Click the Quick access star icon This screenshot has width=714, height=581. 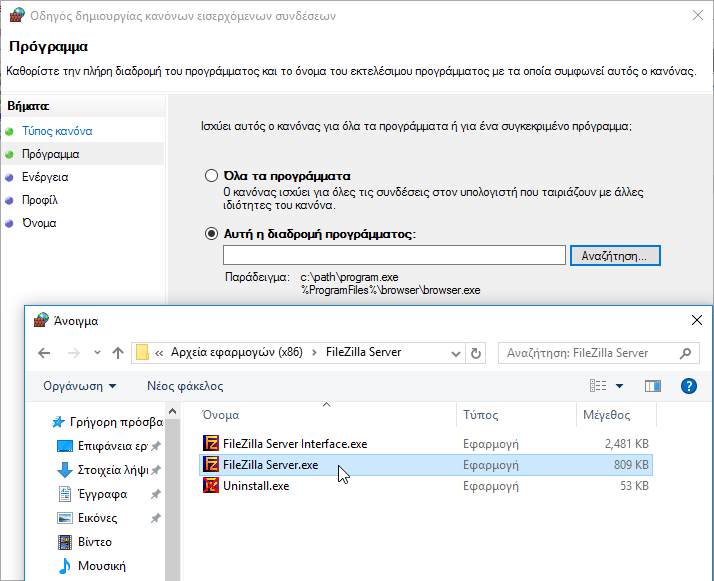pos(58,422)
